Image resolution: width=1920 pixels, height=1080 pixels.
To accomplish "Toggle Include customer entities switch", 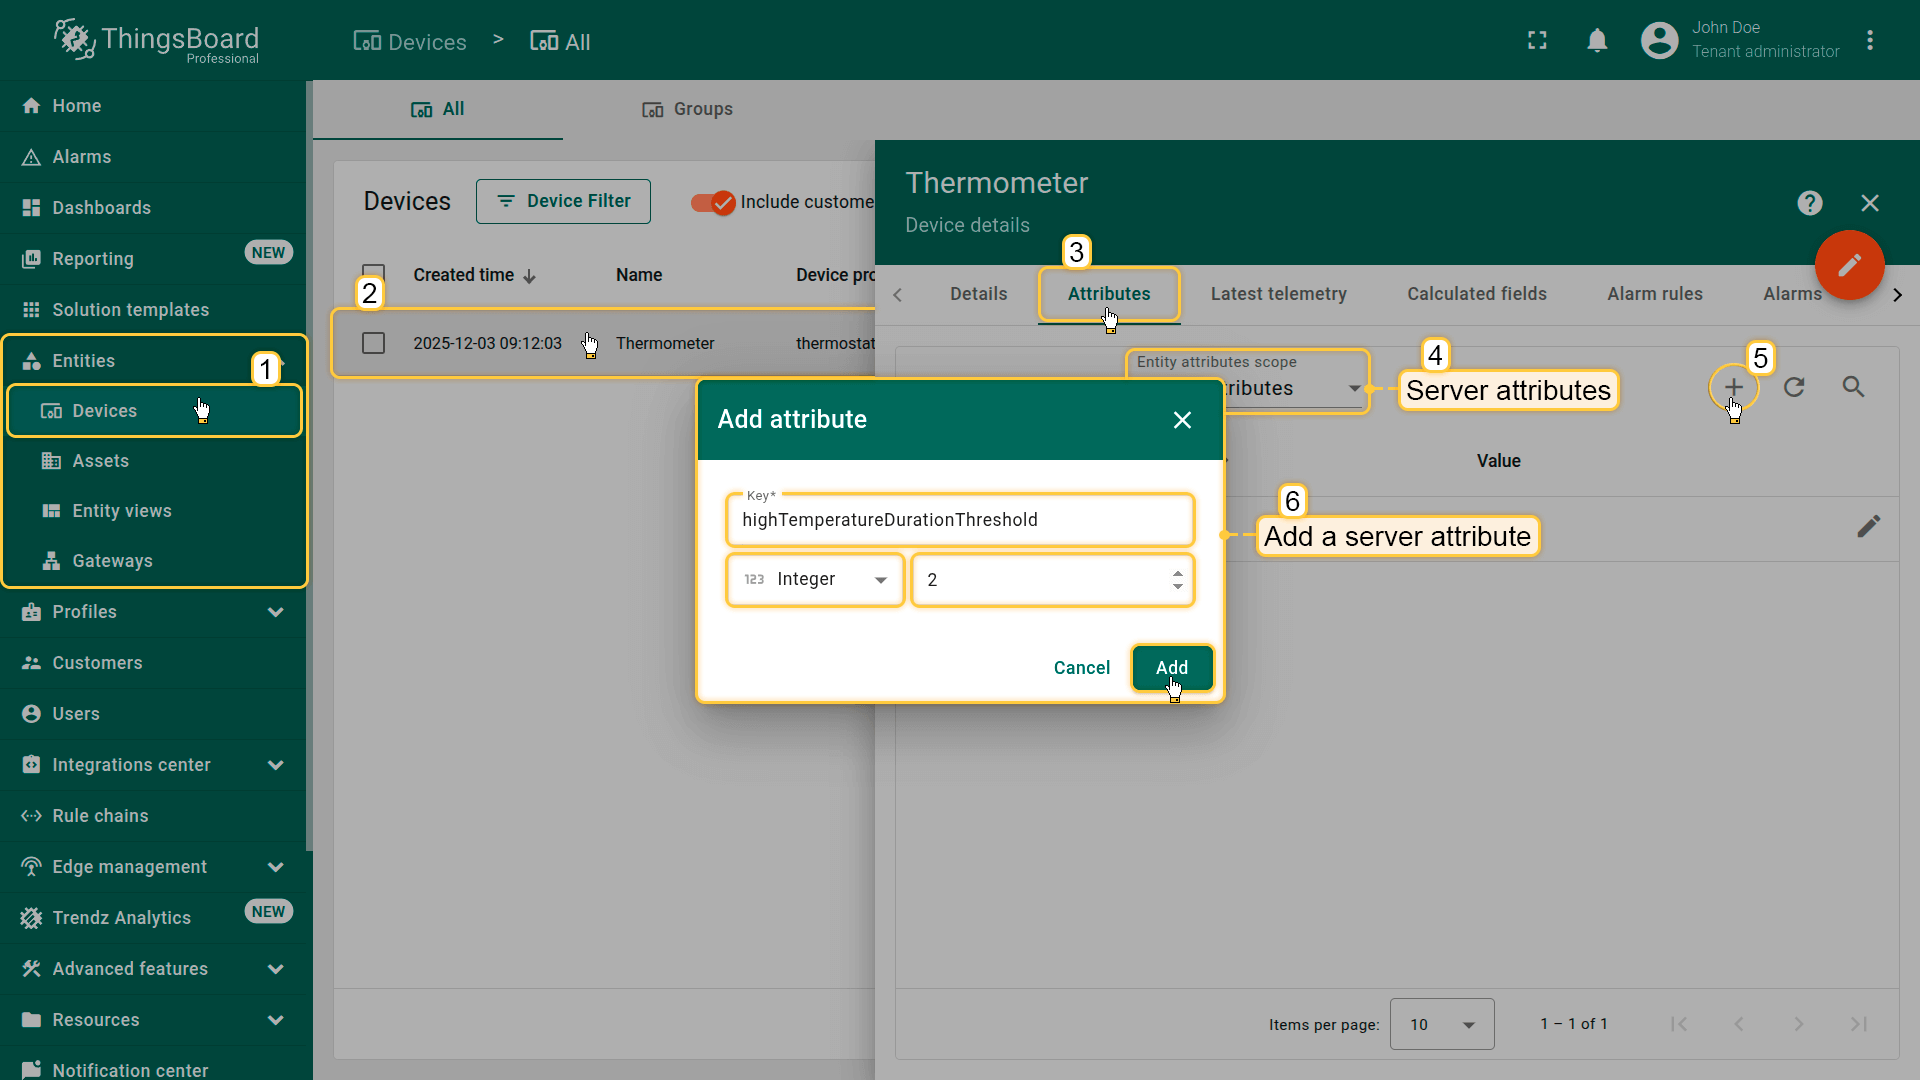I will tap(713, 202).
